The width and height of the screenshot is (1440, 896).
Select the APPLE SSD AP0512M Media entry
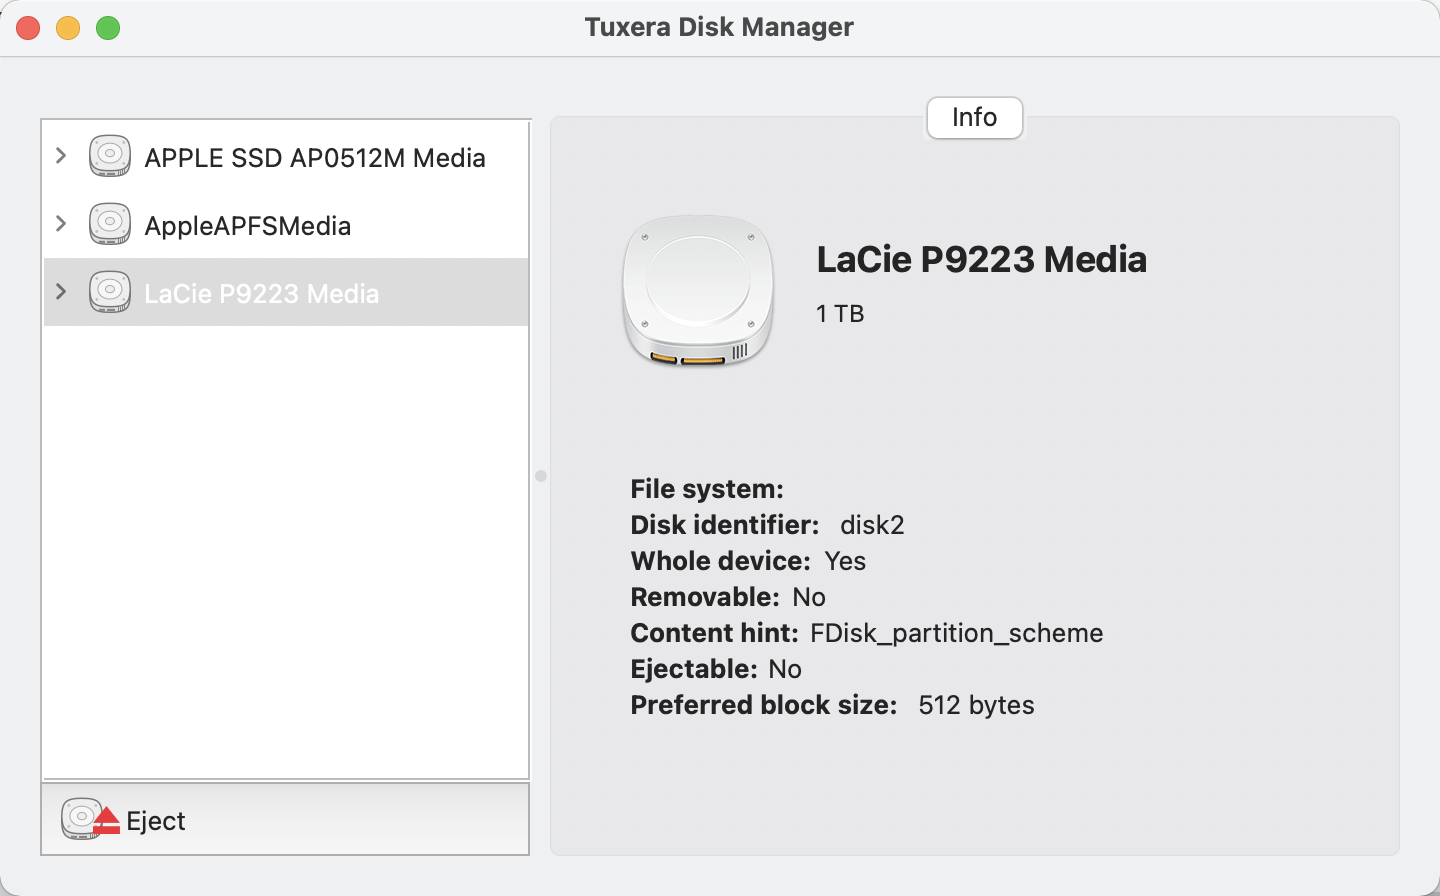pos(315,157)
